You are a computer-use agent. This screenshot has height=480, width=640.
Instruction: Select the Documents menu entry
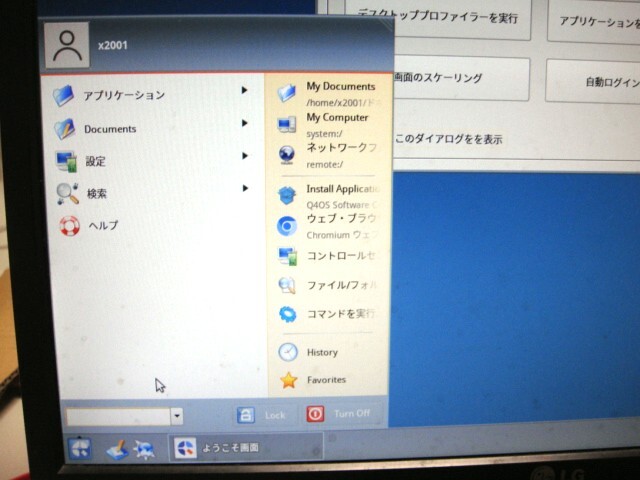pos(156,128)
